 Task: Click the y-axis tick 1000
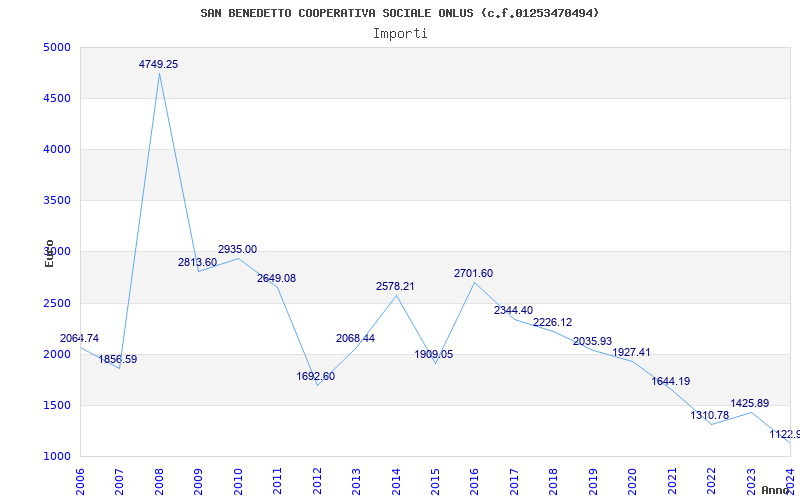click(x=57, y=457)
